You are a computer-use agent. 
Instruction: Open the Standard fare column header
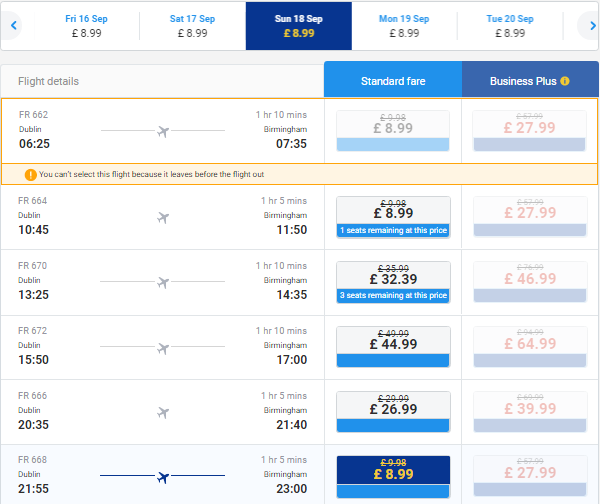point(393,79)
